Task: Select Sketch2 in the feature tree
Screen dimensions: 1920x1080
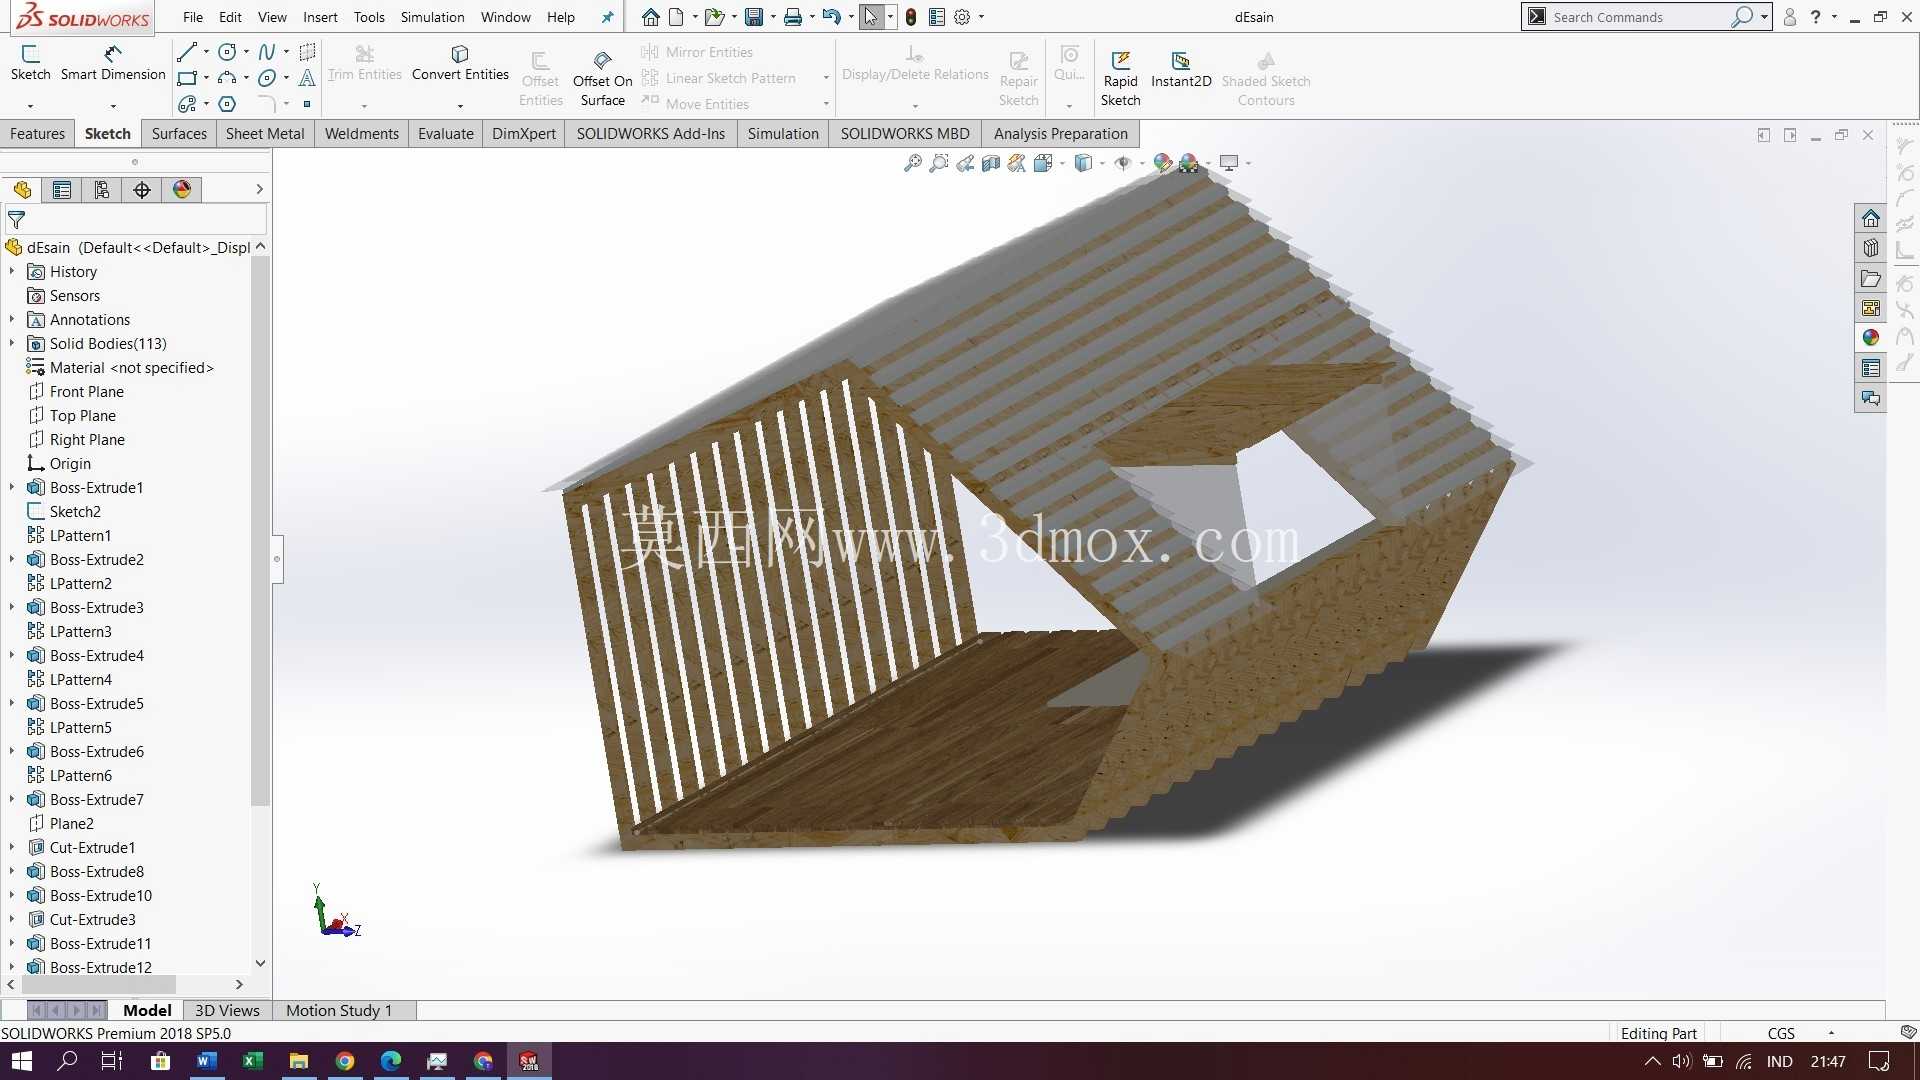Action: 75,512
